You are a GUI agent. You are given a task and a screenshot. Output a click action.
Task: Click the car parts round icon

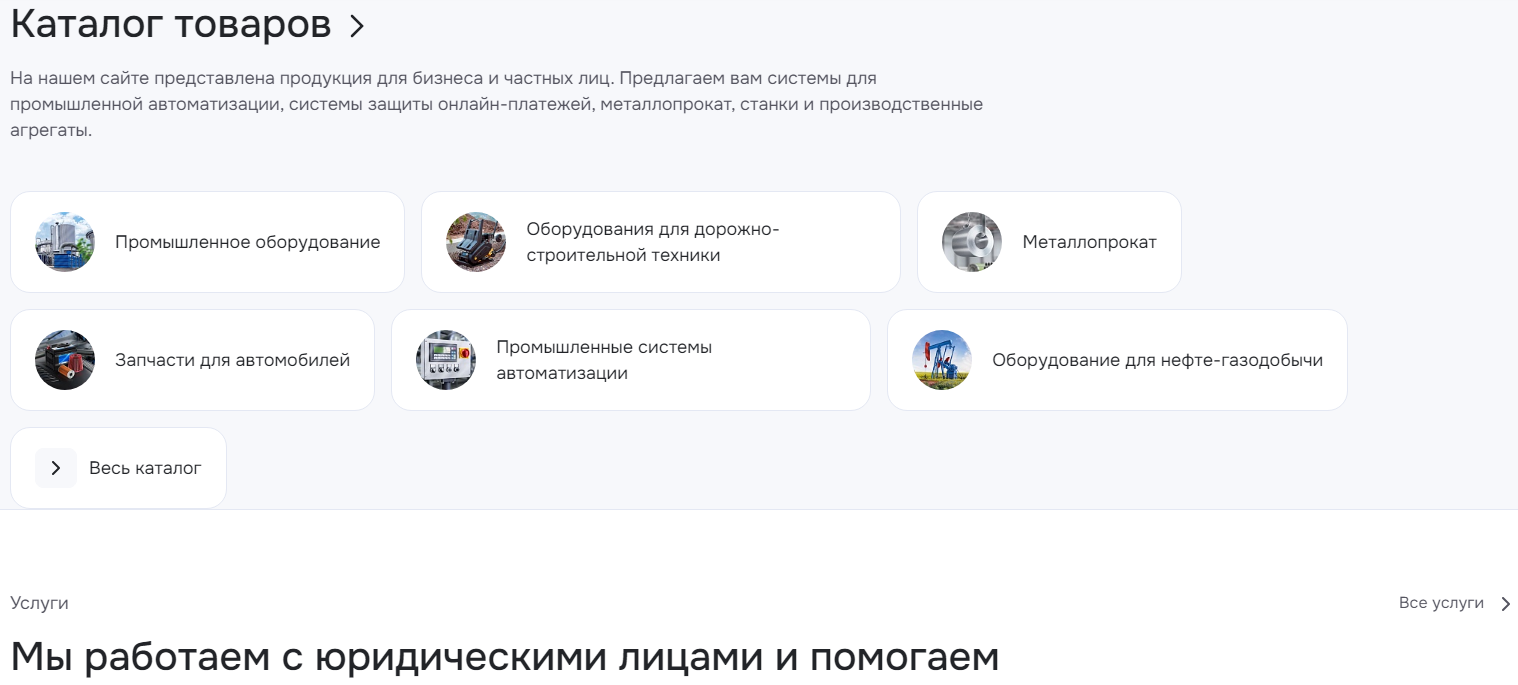coord(65,360)
